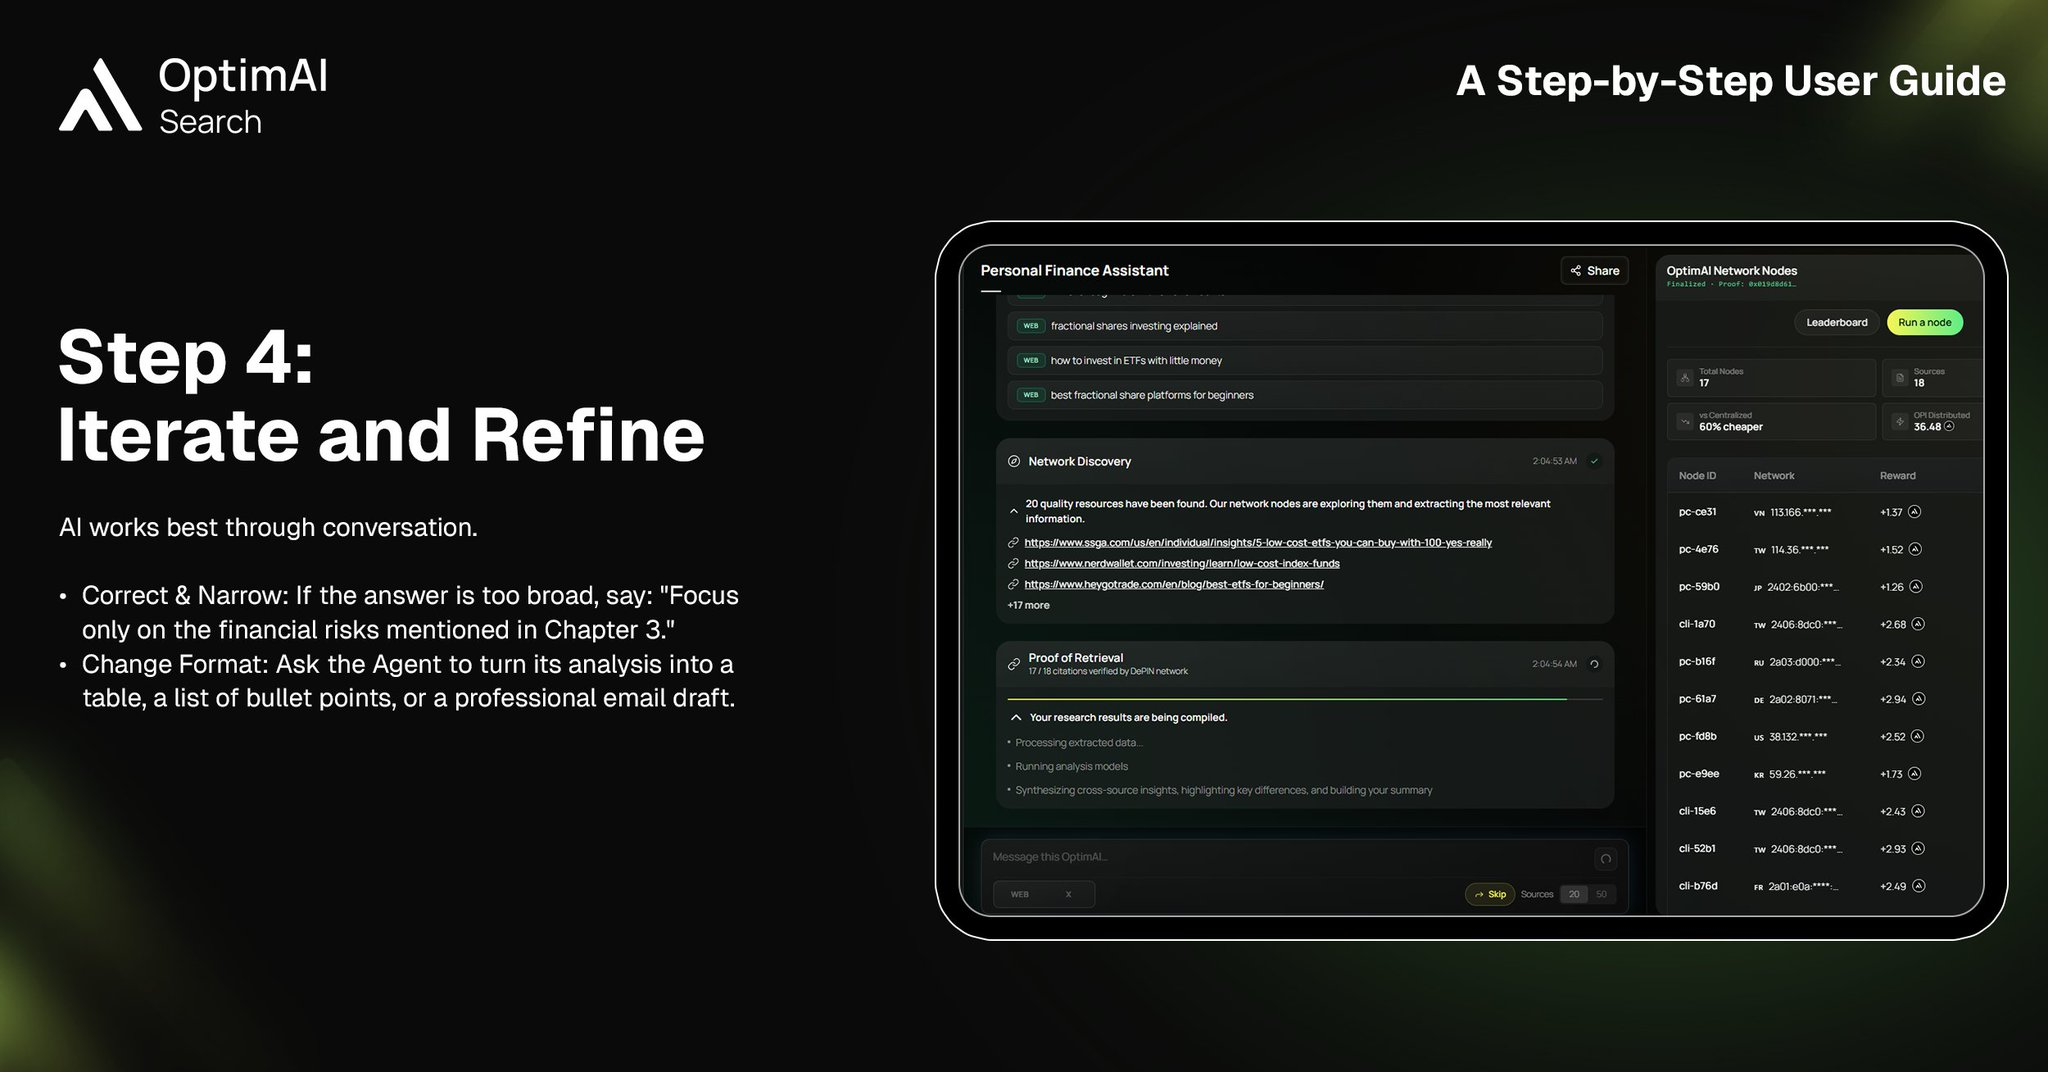This screenshot has height=1072, width=2048.
Task: Click the citations verification progress bar
Action: [1304, 699]
